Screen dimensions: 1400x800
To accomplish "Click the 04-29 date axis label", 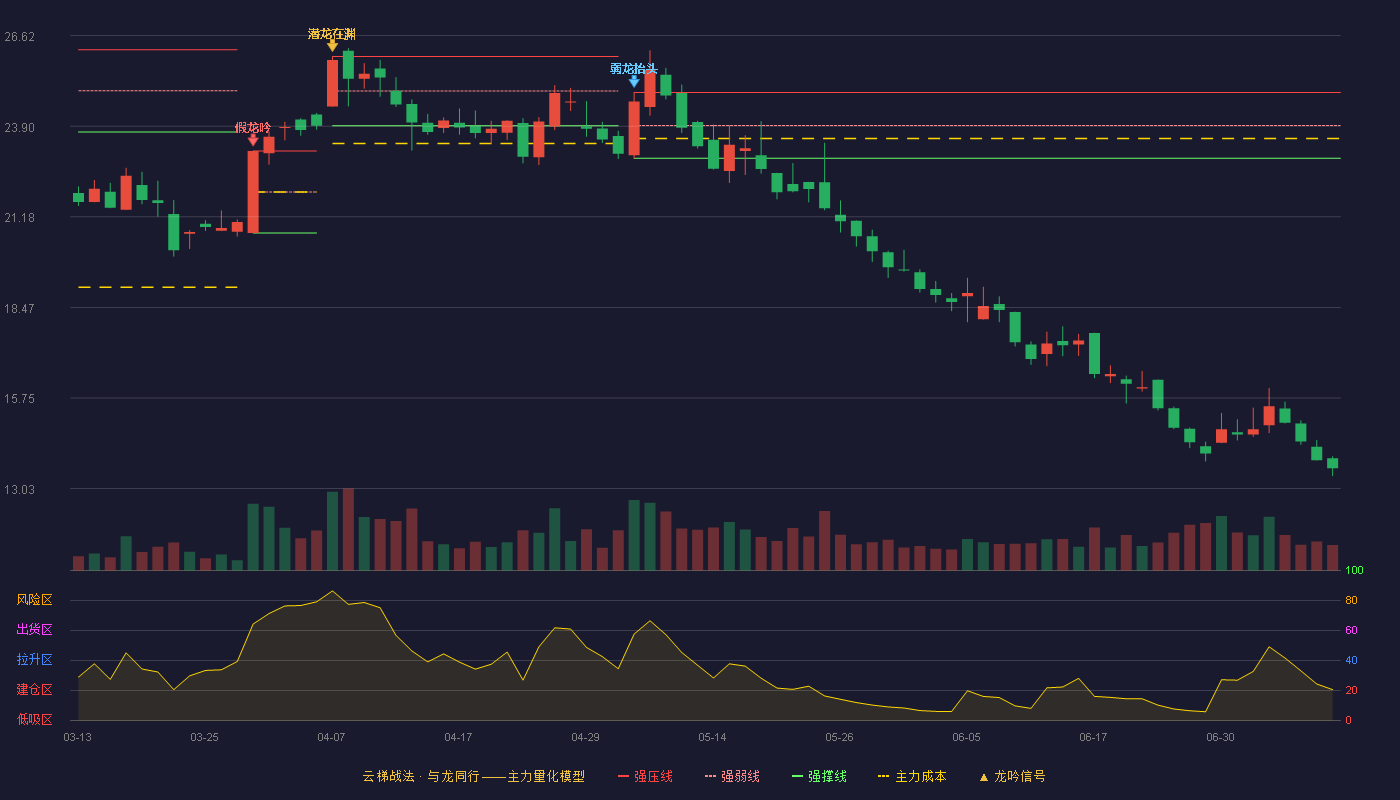I will (x=585, y=737).
